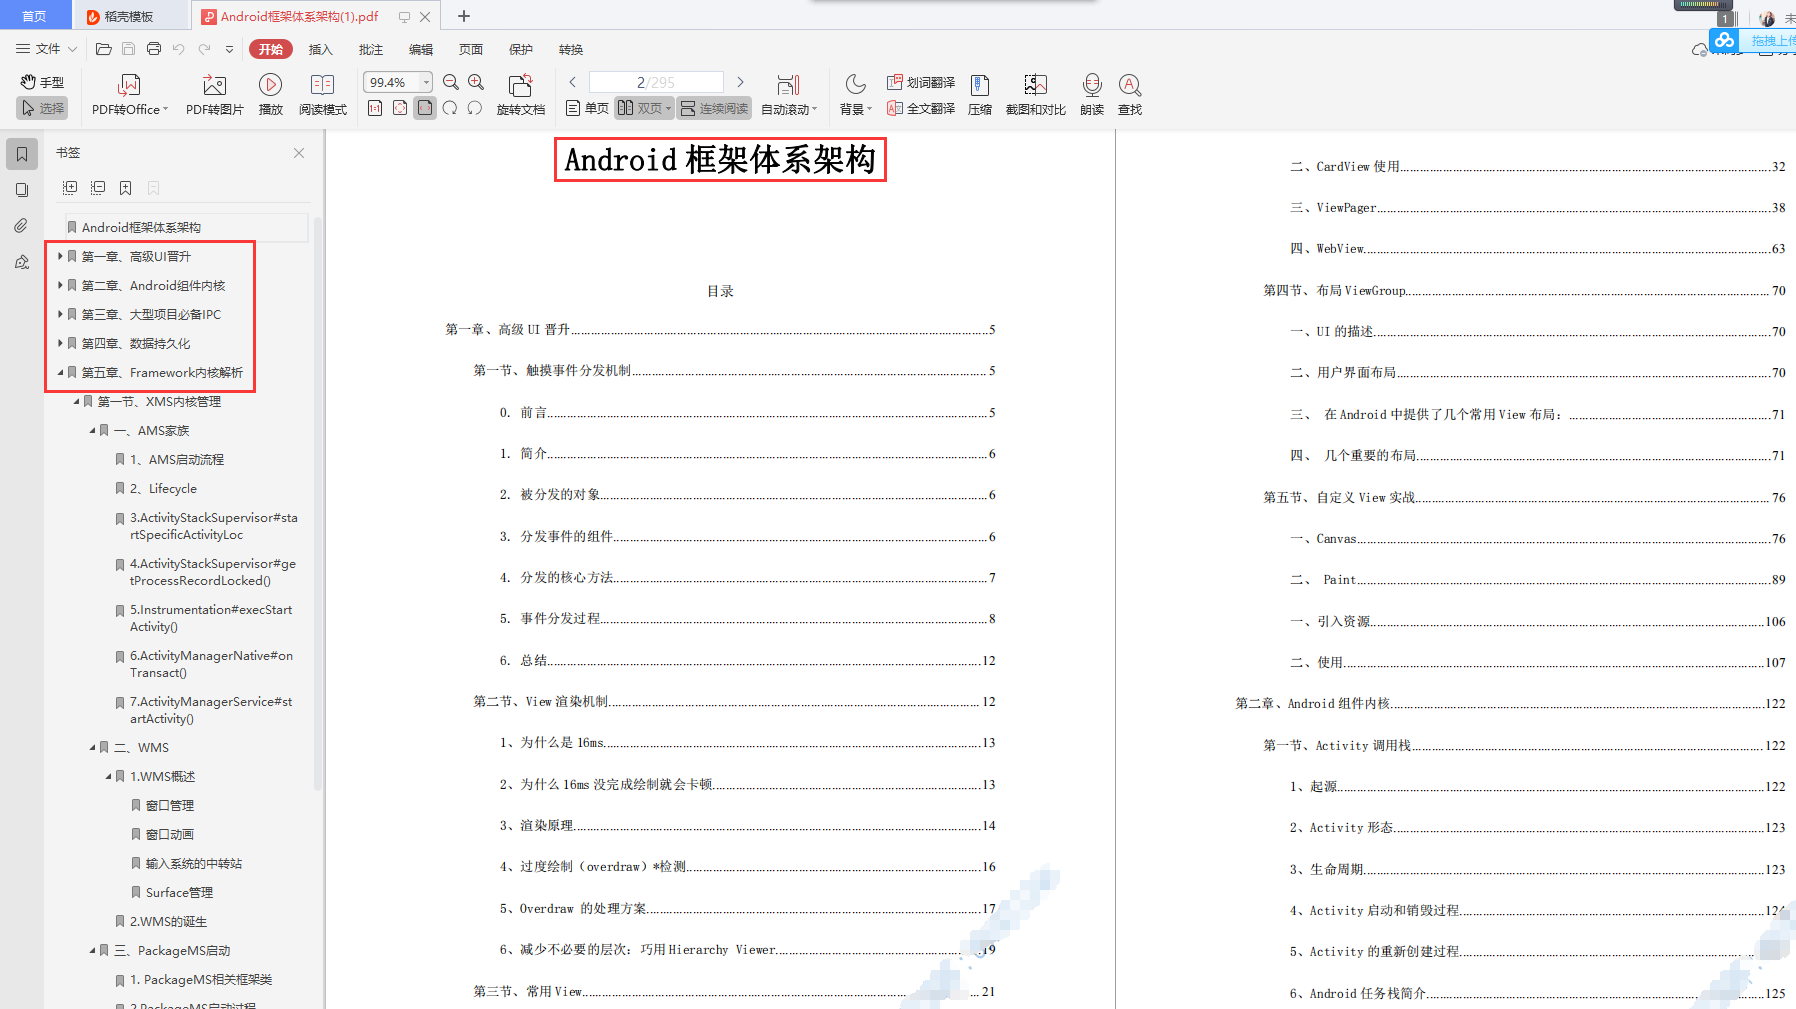Go to next page arrow
Screen dimensions: 1796x1009
(740, 82)
